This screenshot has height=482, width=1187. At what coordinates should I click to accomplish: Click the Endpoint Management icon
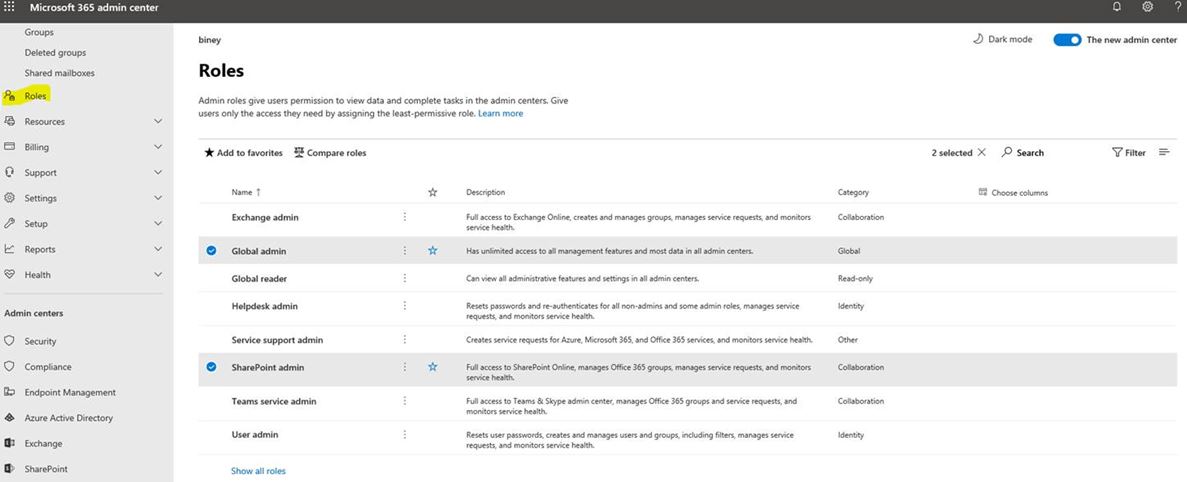tap(10, 392)
